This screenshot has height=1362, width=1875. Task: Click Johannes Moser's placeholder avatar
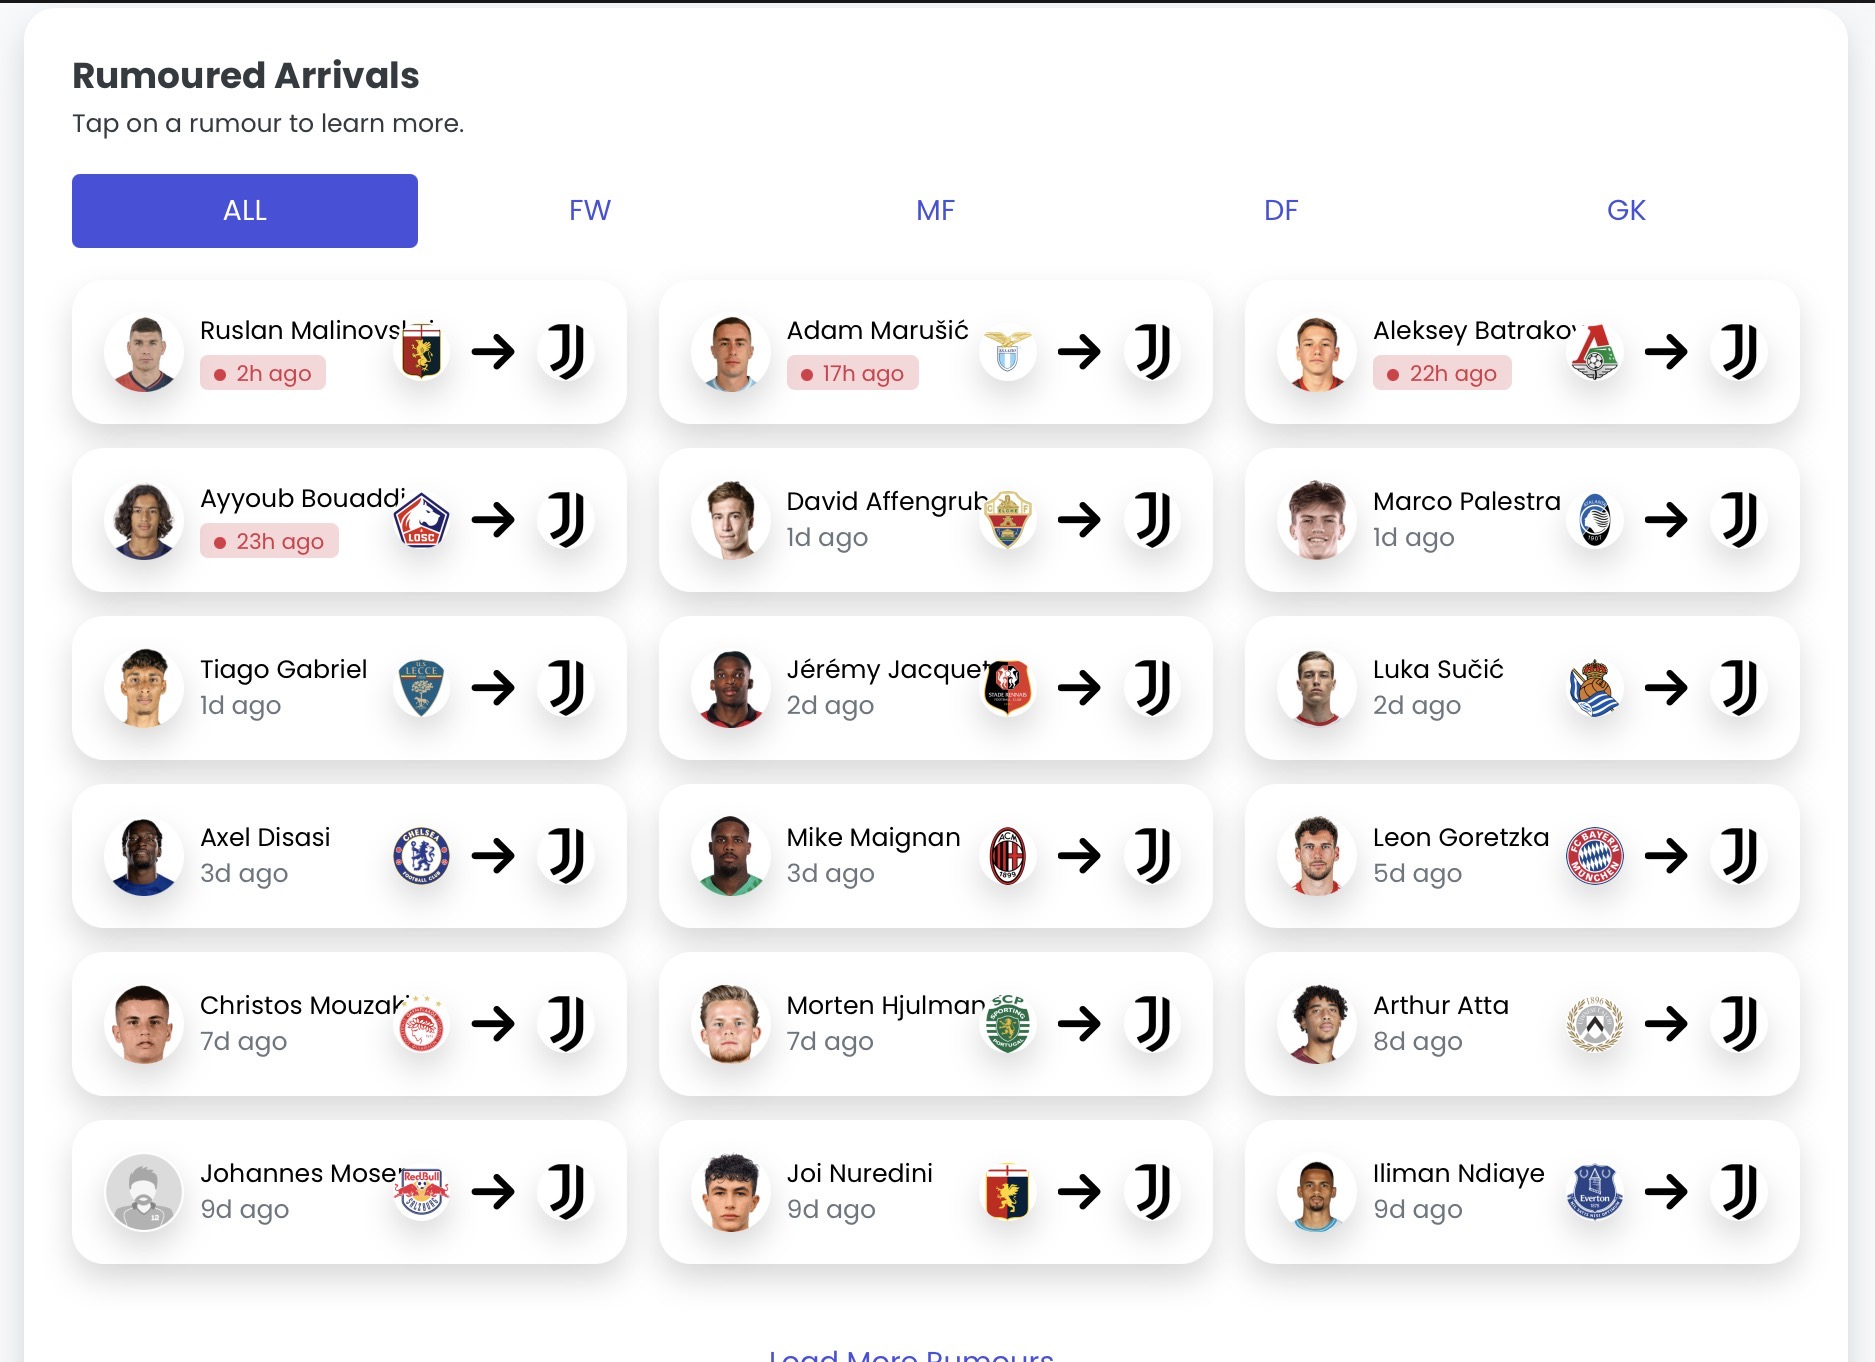coord(144,1192)
